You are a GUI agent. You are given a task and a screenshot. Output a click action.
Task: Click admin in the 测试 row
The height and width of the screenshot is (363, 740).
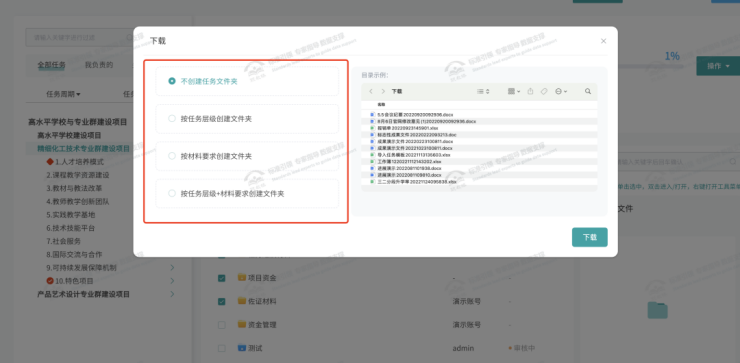(463, 348)
